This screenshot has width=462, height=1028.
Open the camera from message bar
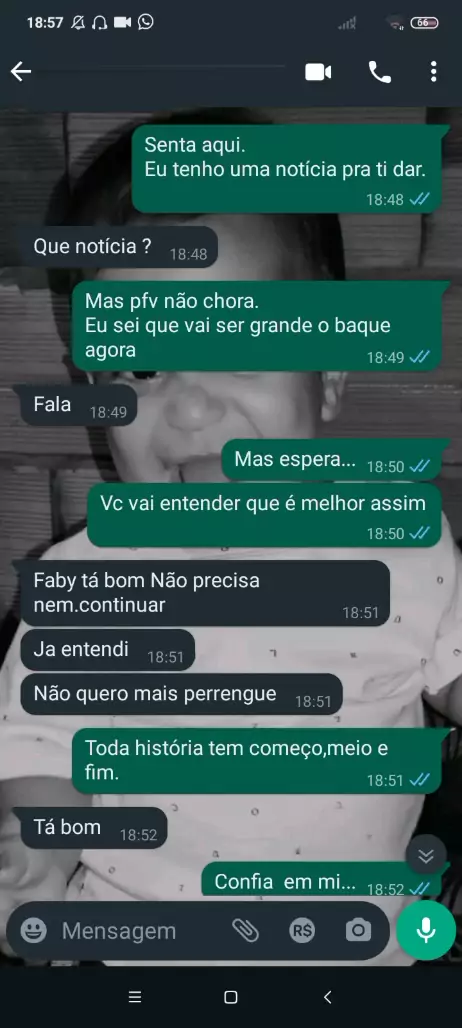[x=358, y=930]
